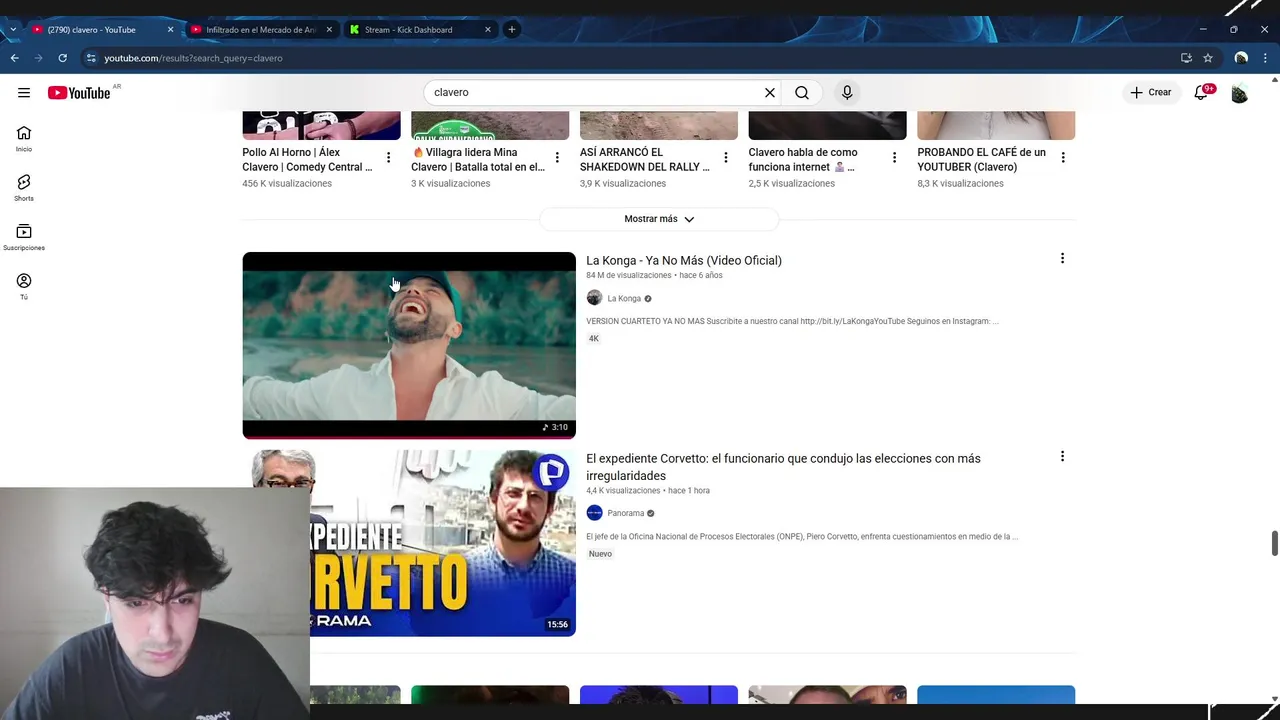Open La Konga - Ya No Más video title
Viewport: 1280px width, 720px height.
click(x=684, y=261)
